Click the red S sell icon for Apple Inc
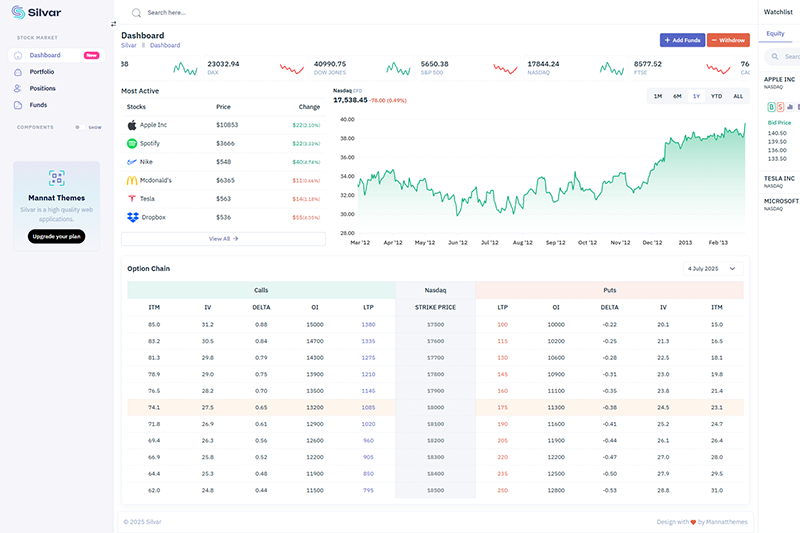Viewport: 800px width, 533px height. click(778, 106)
